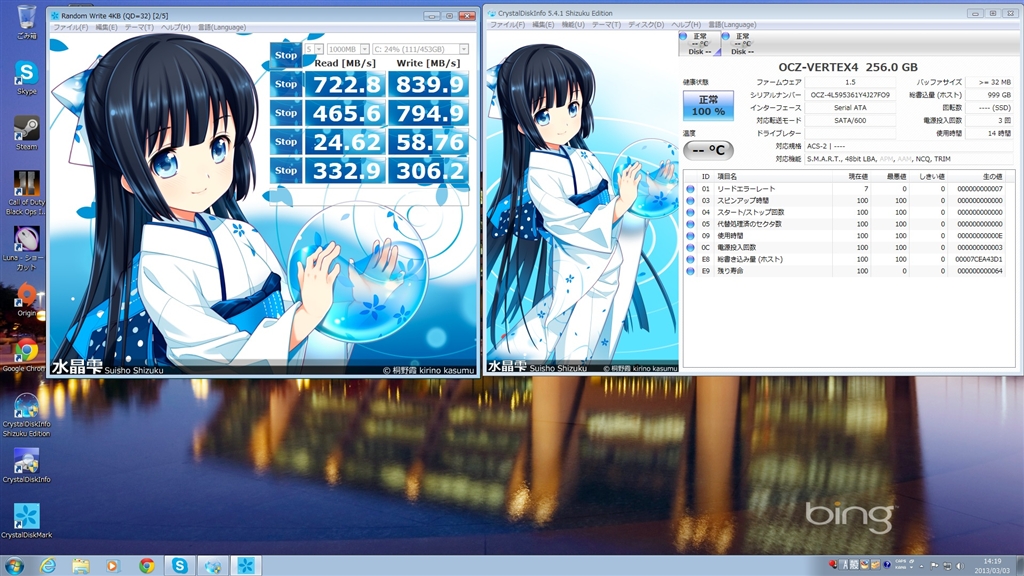Launch Internet Explorer from the taskbar

pyautogui.click(x=48, y=566)
